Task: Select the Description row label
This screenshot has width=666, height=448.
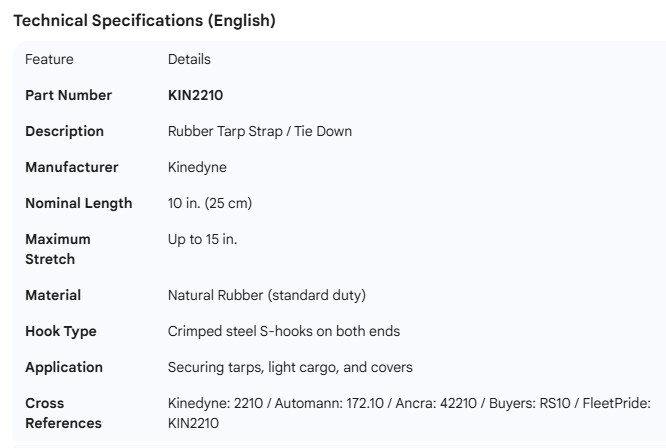Action: pyautogui.click(x=64, y=131)
